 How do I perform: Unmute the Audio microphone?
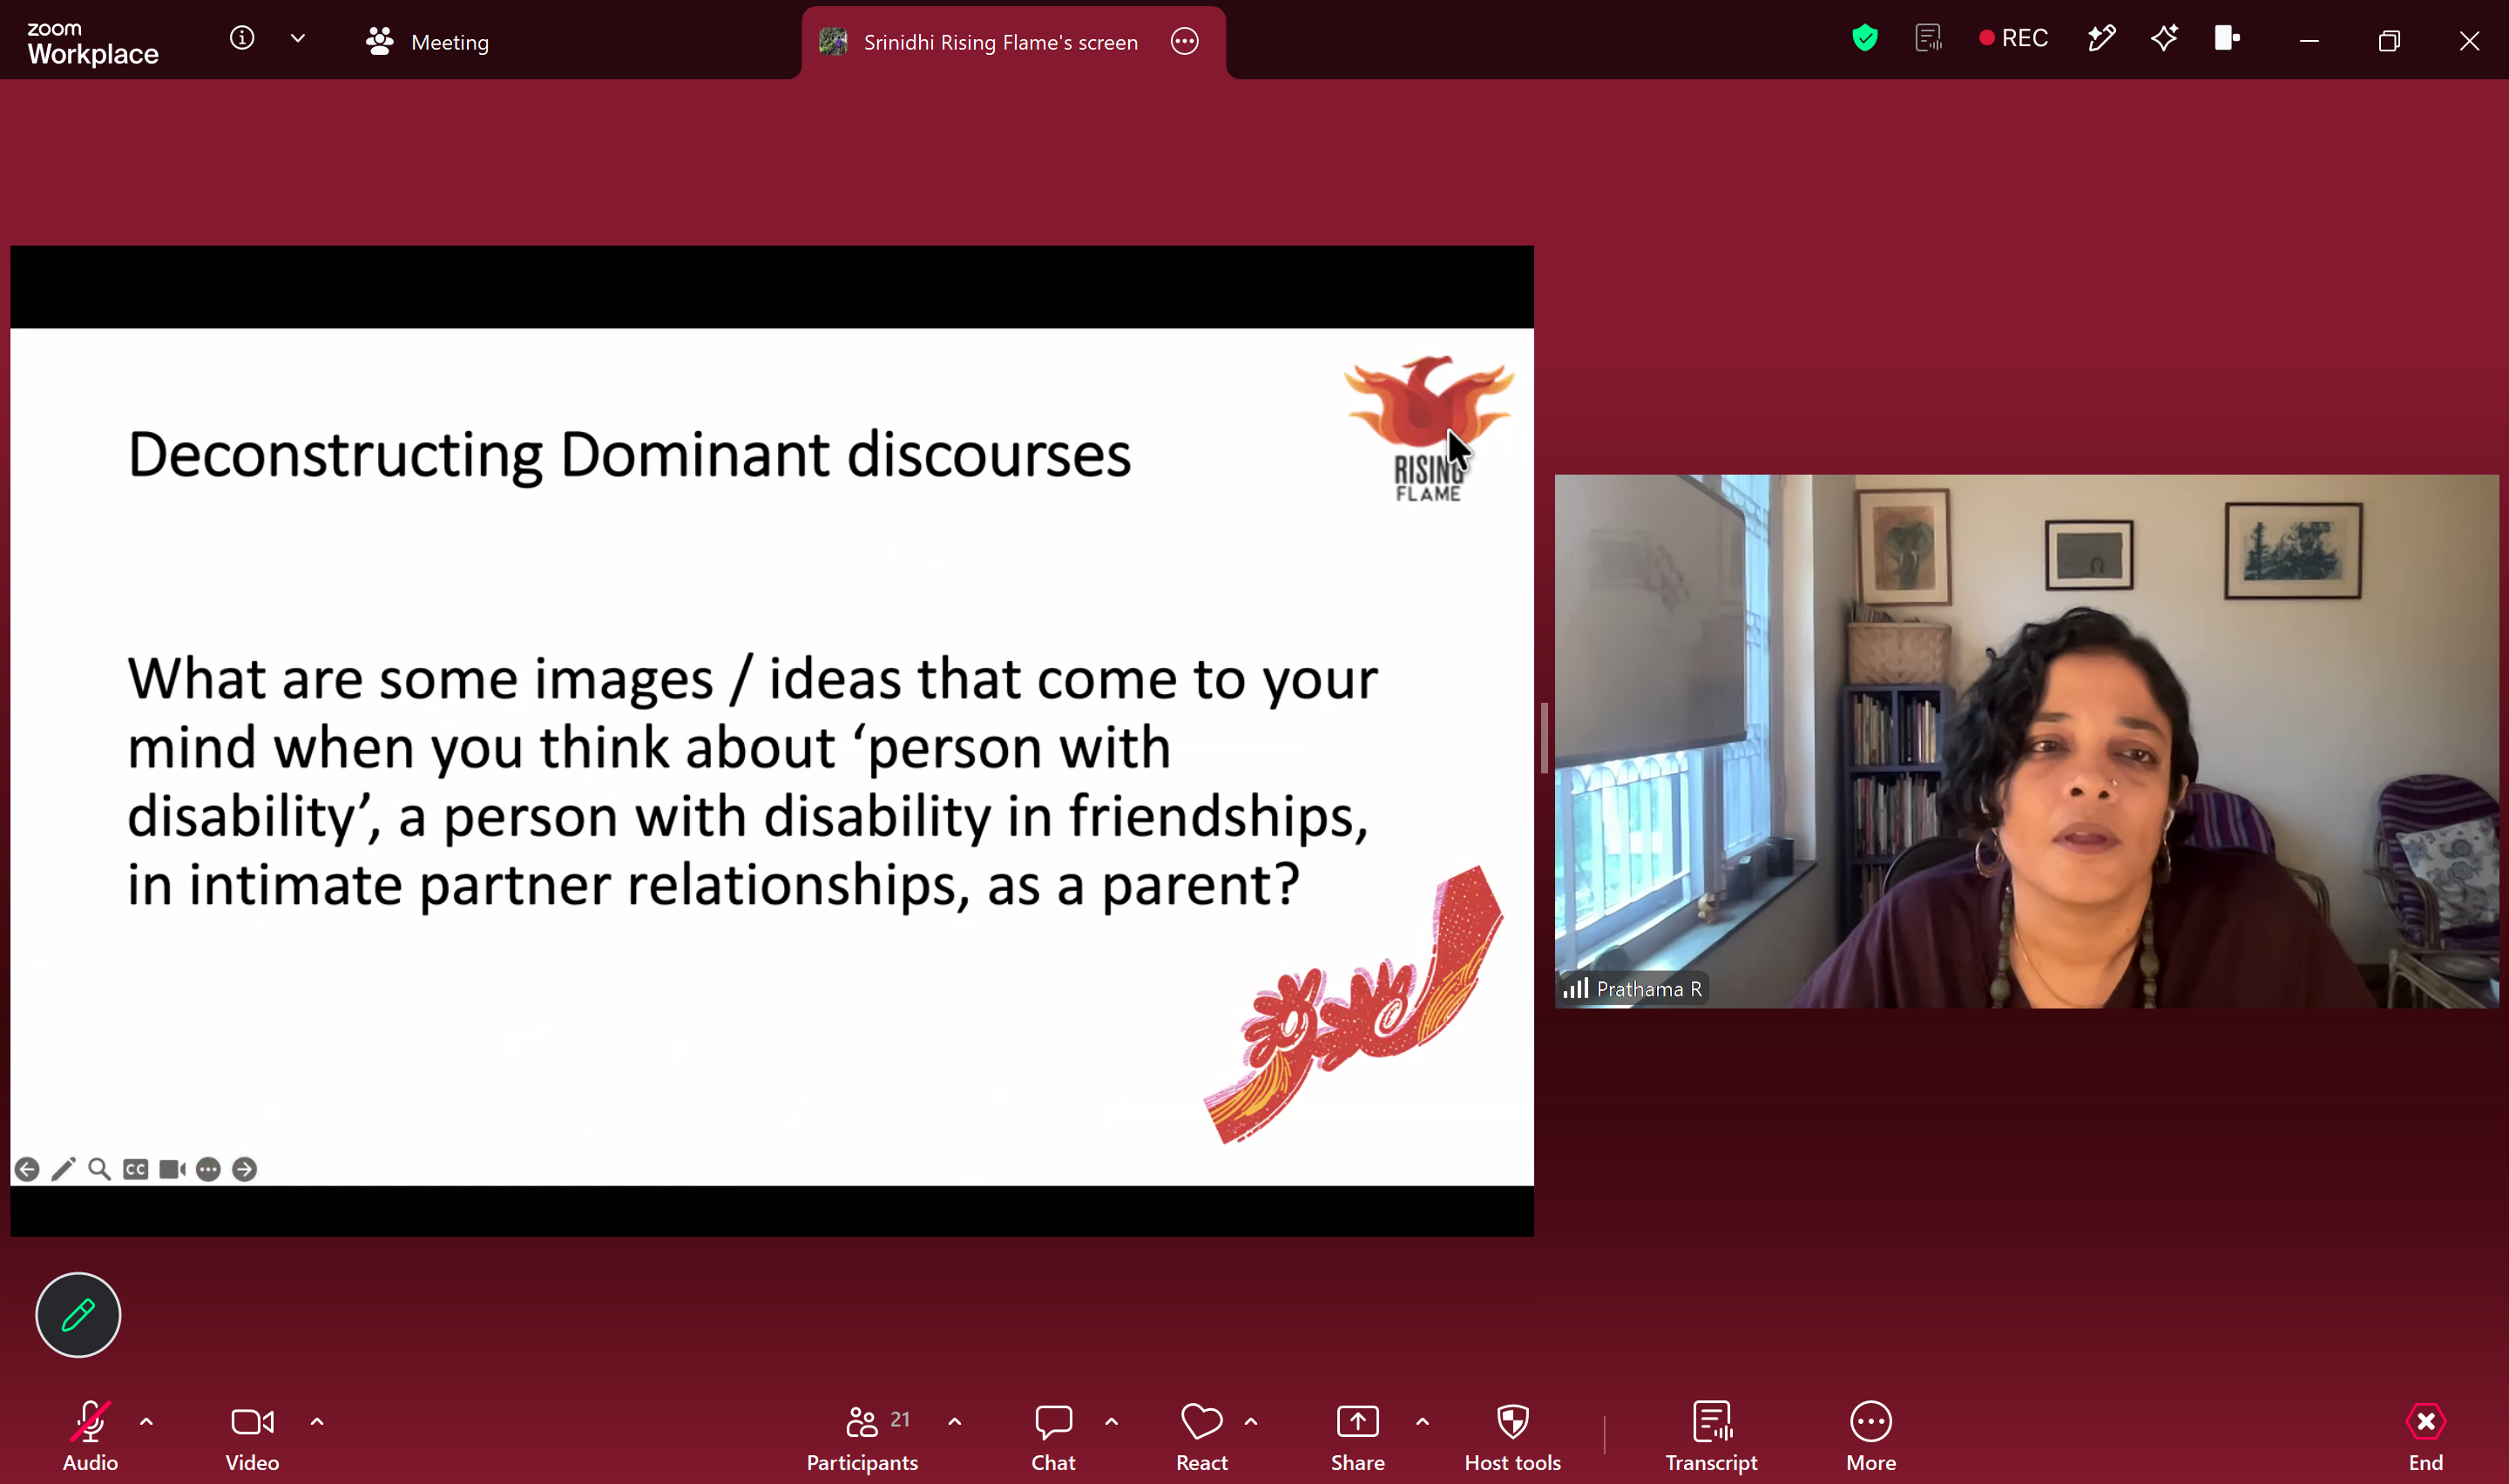pyautogui.click(x=90, y=1436)
